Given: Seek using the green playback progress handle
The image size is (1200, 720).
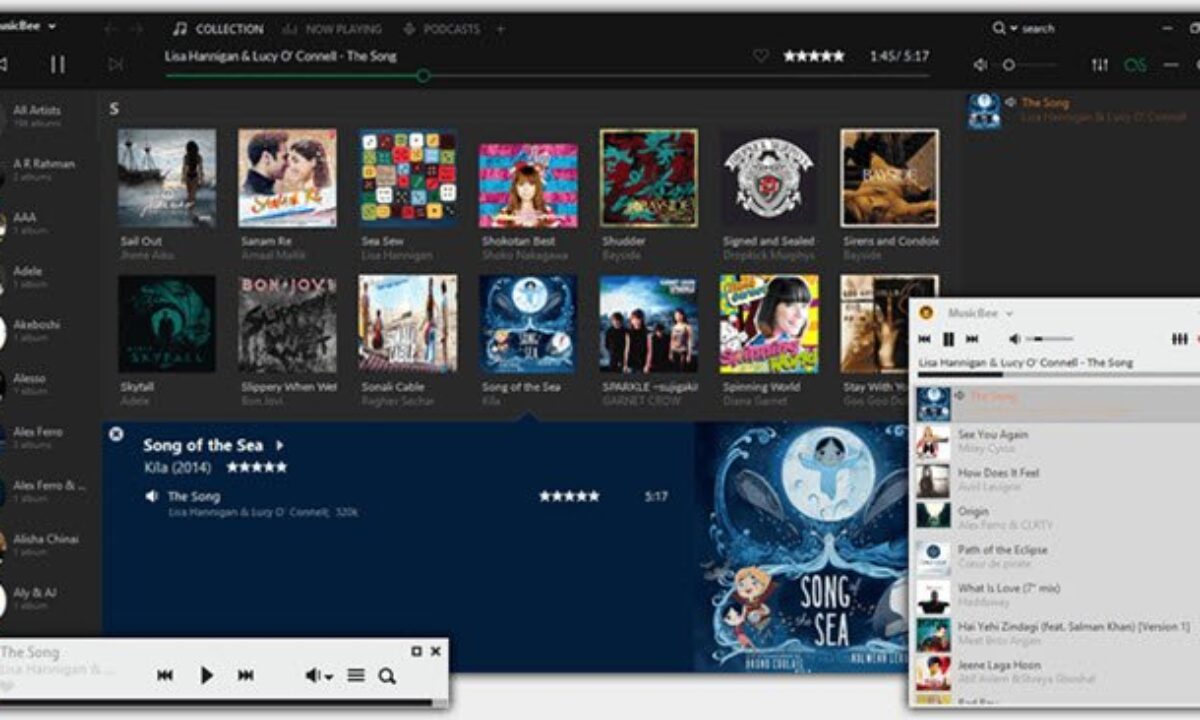Looking at the screenshot, I should [x=423, y=75].
